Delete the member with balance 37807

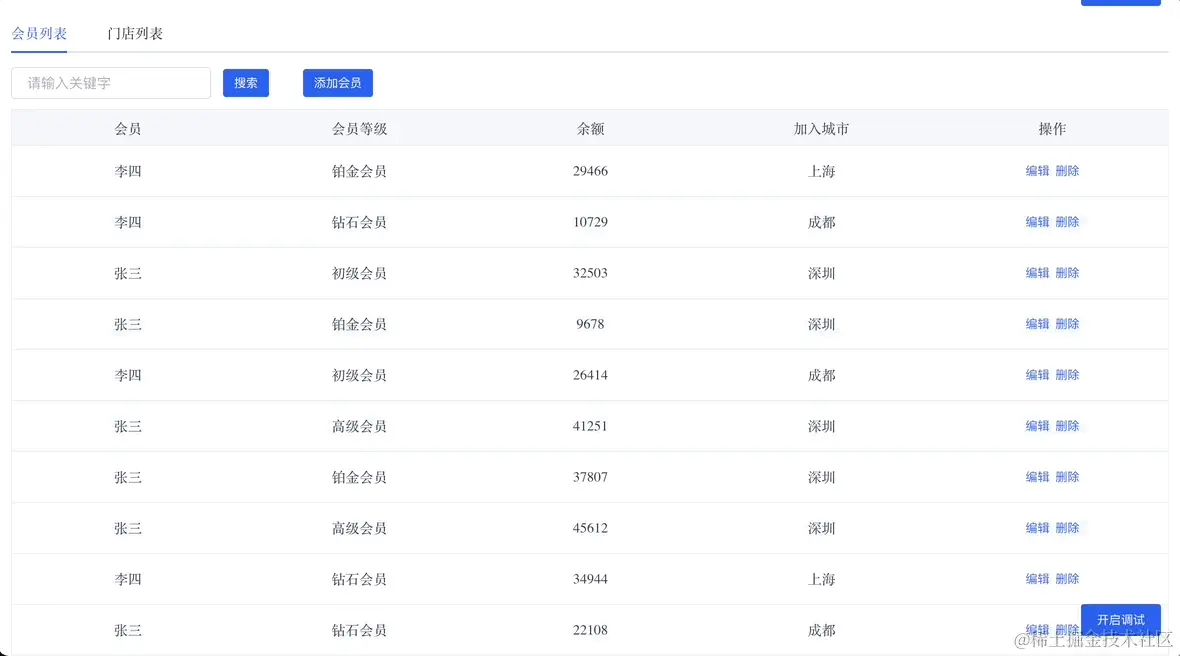pyautogui.click(x=1067, y=477)
